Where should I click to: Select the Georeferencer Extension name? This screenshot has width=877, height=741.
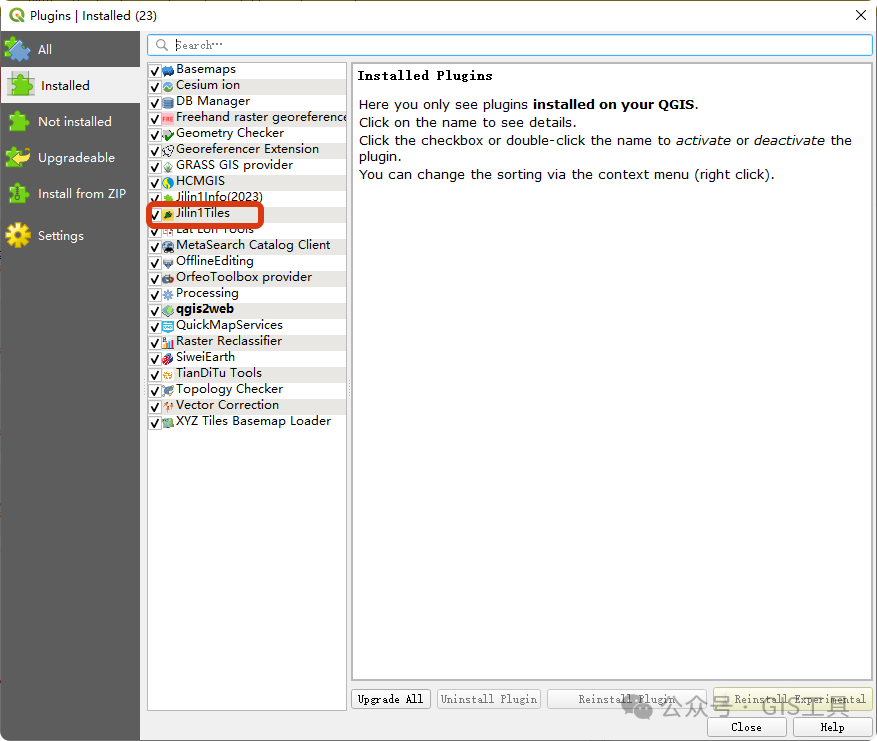[247, 149]
